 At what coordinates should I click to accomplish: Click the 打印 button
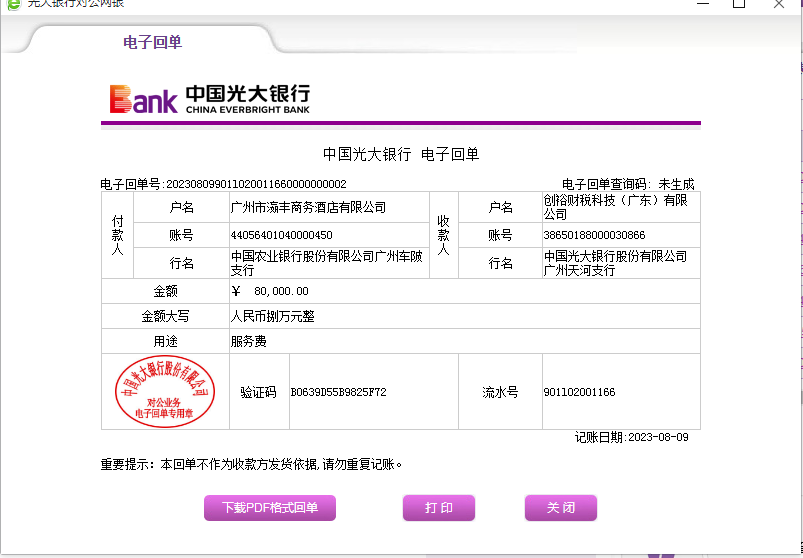pyautogui.click(x=439, y=508)
